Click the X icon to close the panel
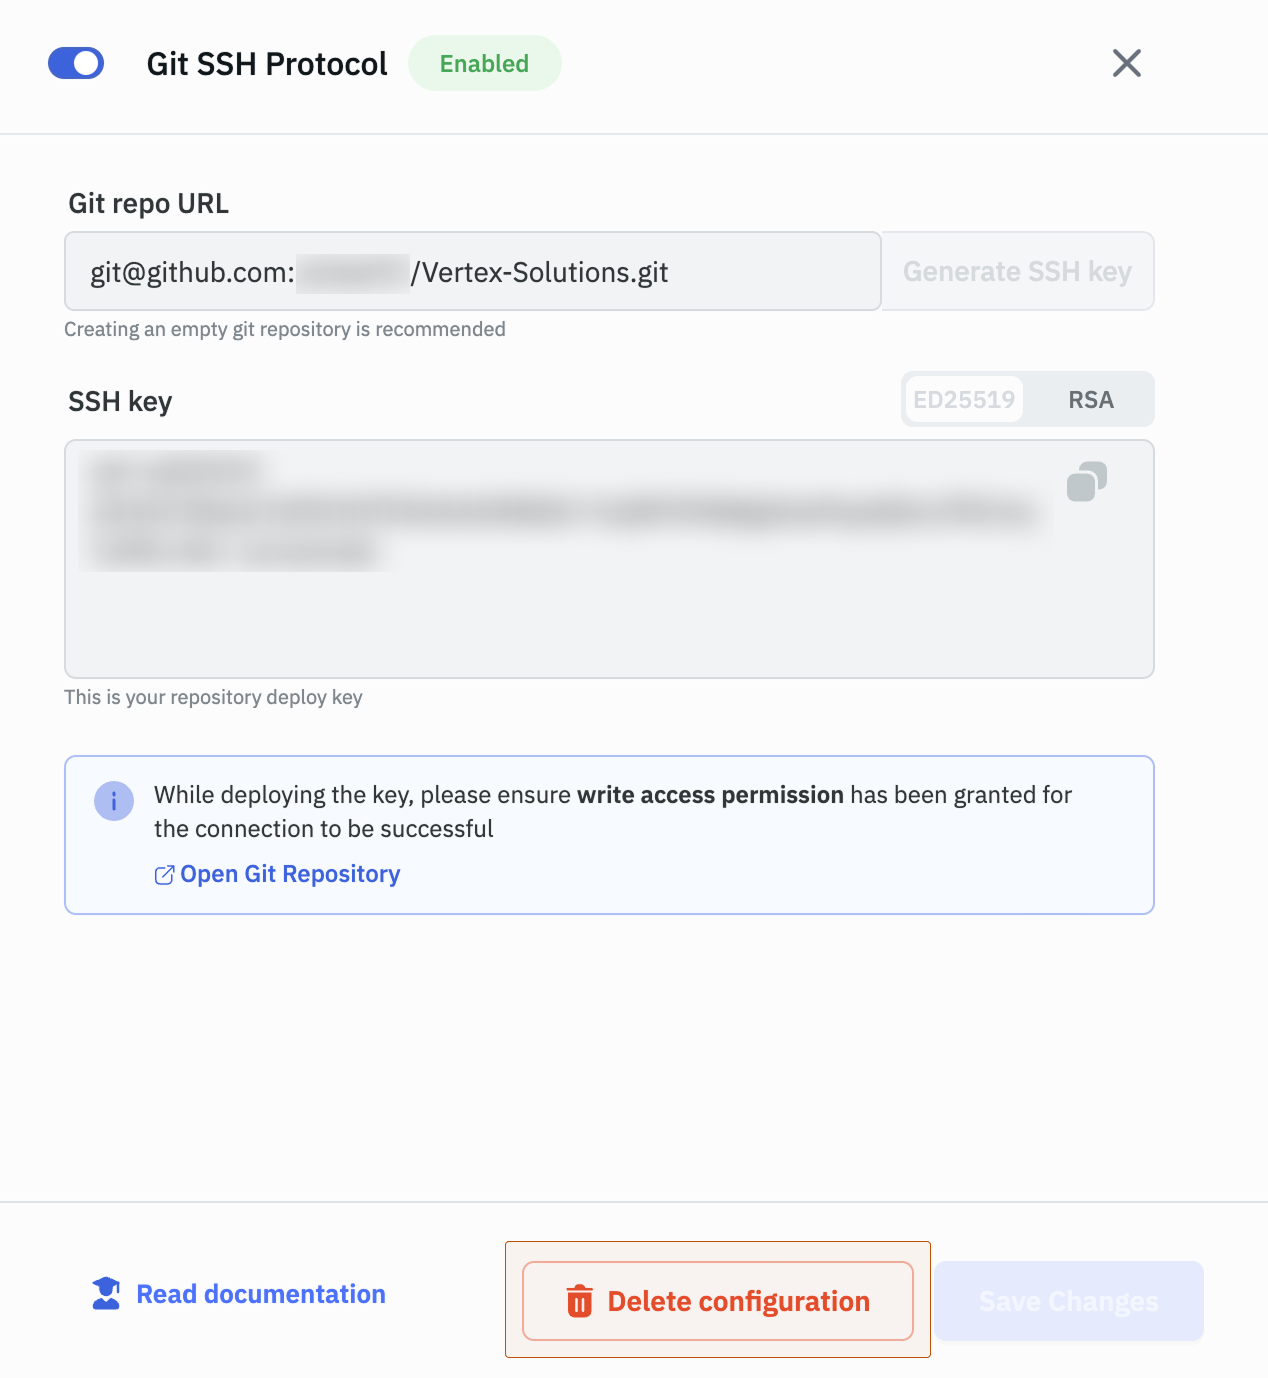 [1126, 62]
